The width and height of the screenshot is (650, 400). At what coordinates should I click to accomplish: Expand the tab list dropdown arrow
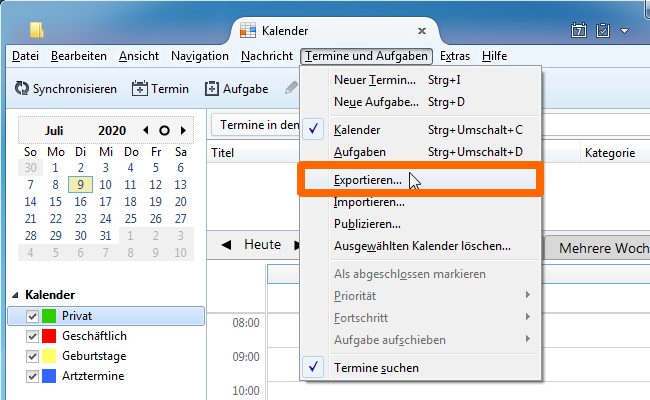click(624, 31)
